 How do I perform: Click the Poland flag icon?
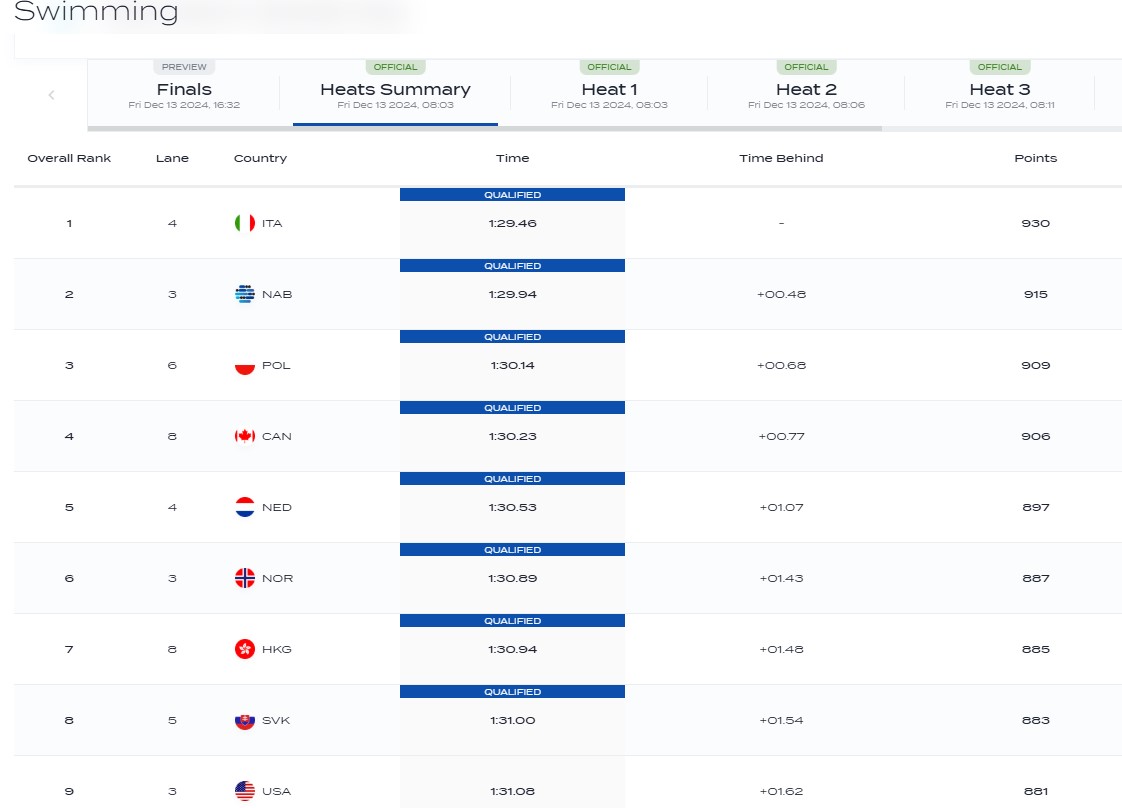point(244,365)
